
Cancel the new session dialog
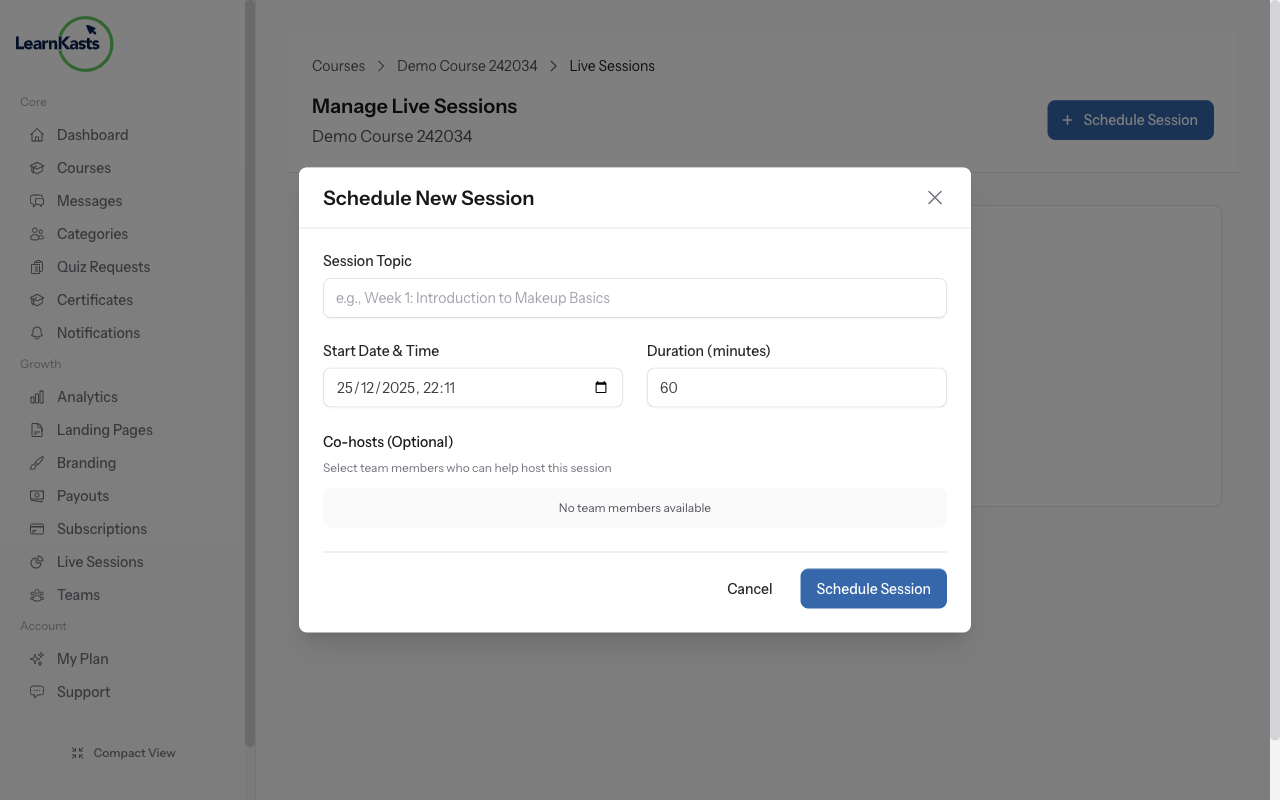[x=749, y=588]
